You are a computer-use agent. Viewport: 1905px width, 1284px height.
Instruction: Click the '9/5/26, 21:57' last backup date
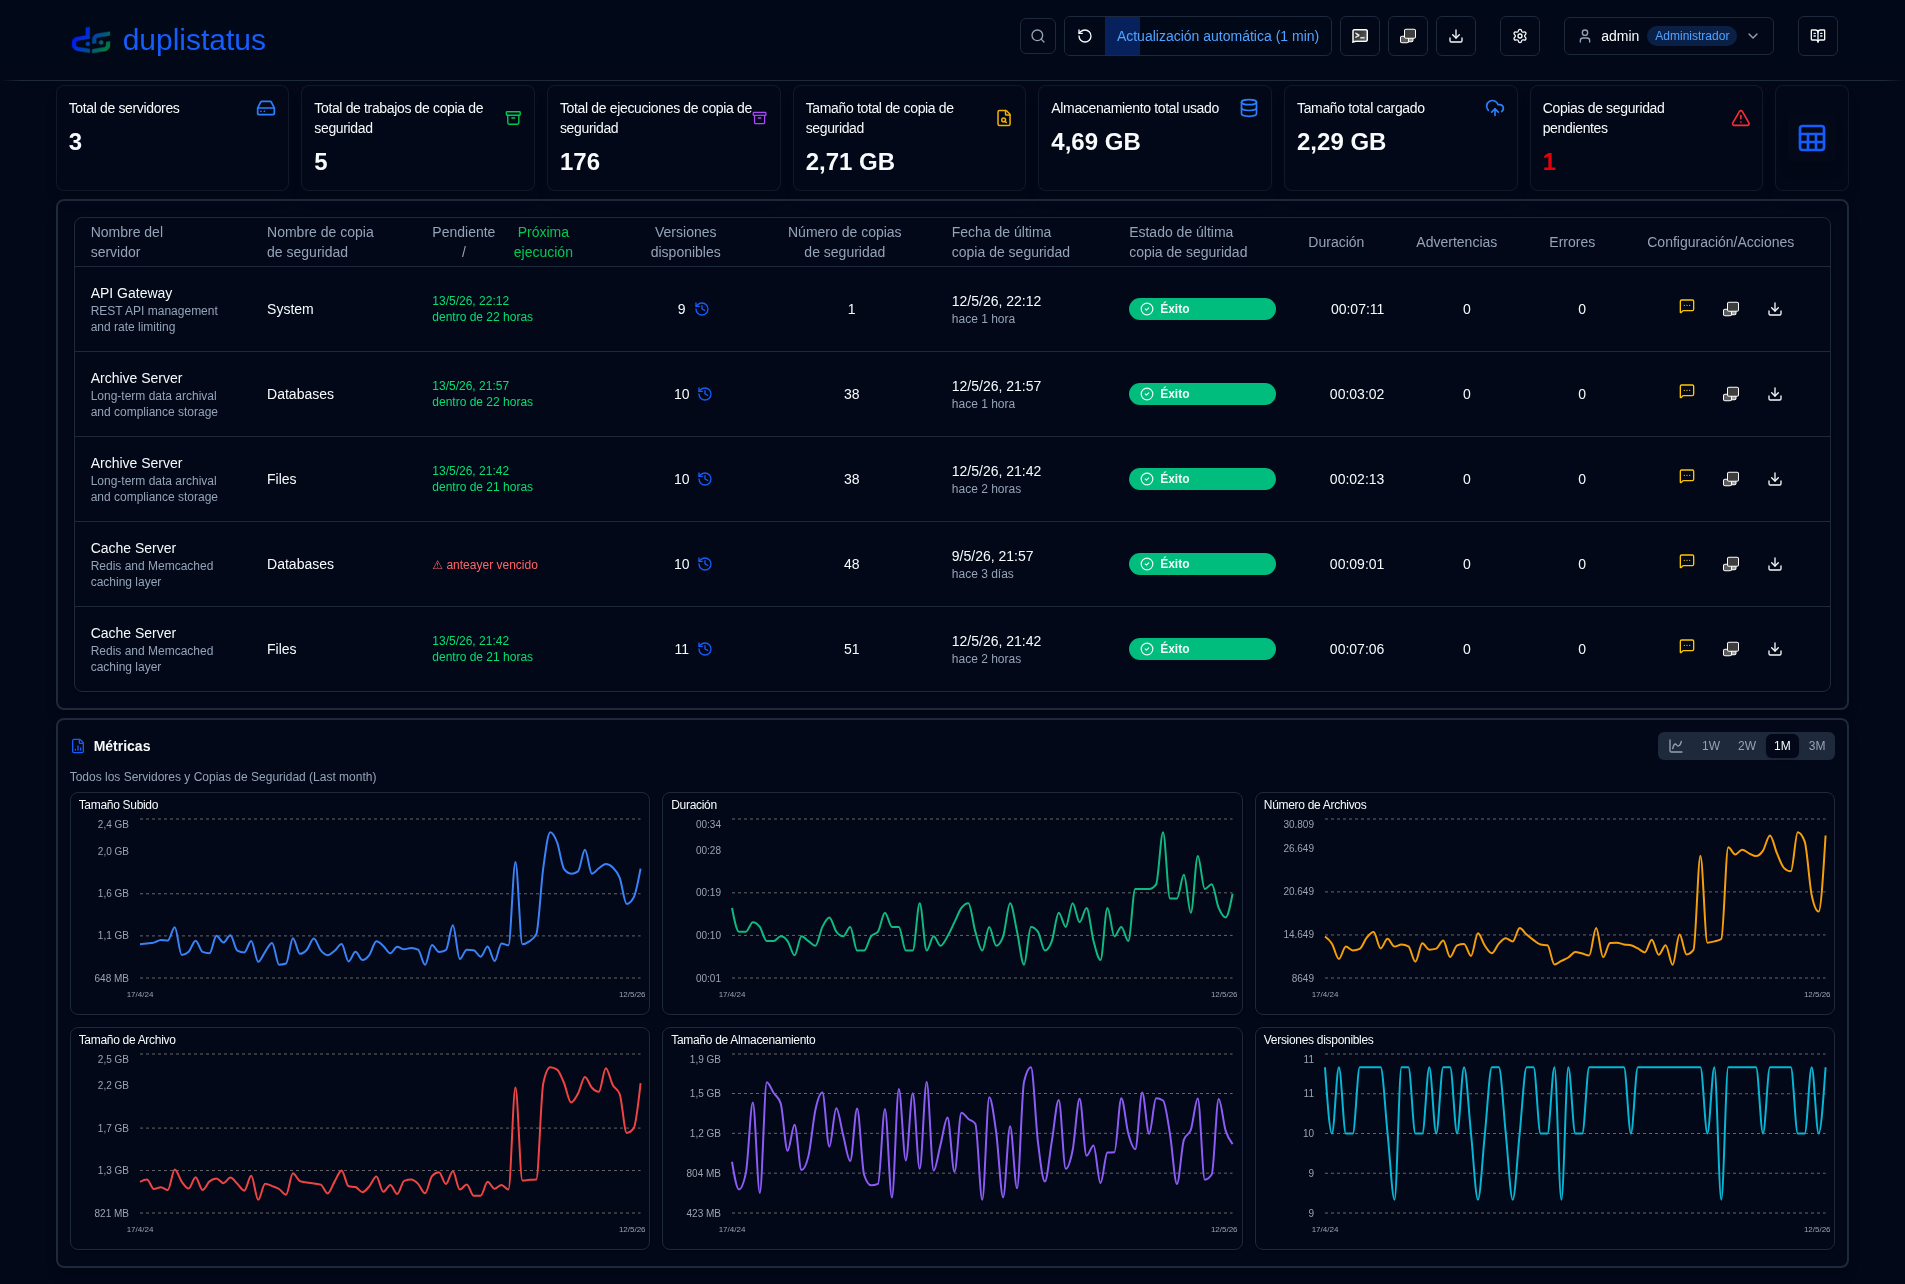tap(992, 556)
